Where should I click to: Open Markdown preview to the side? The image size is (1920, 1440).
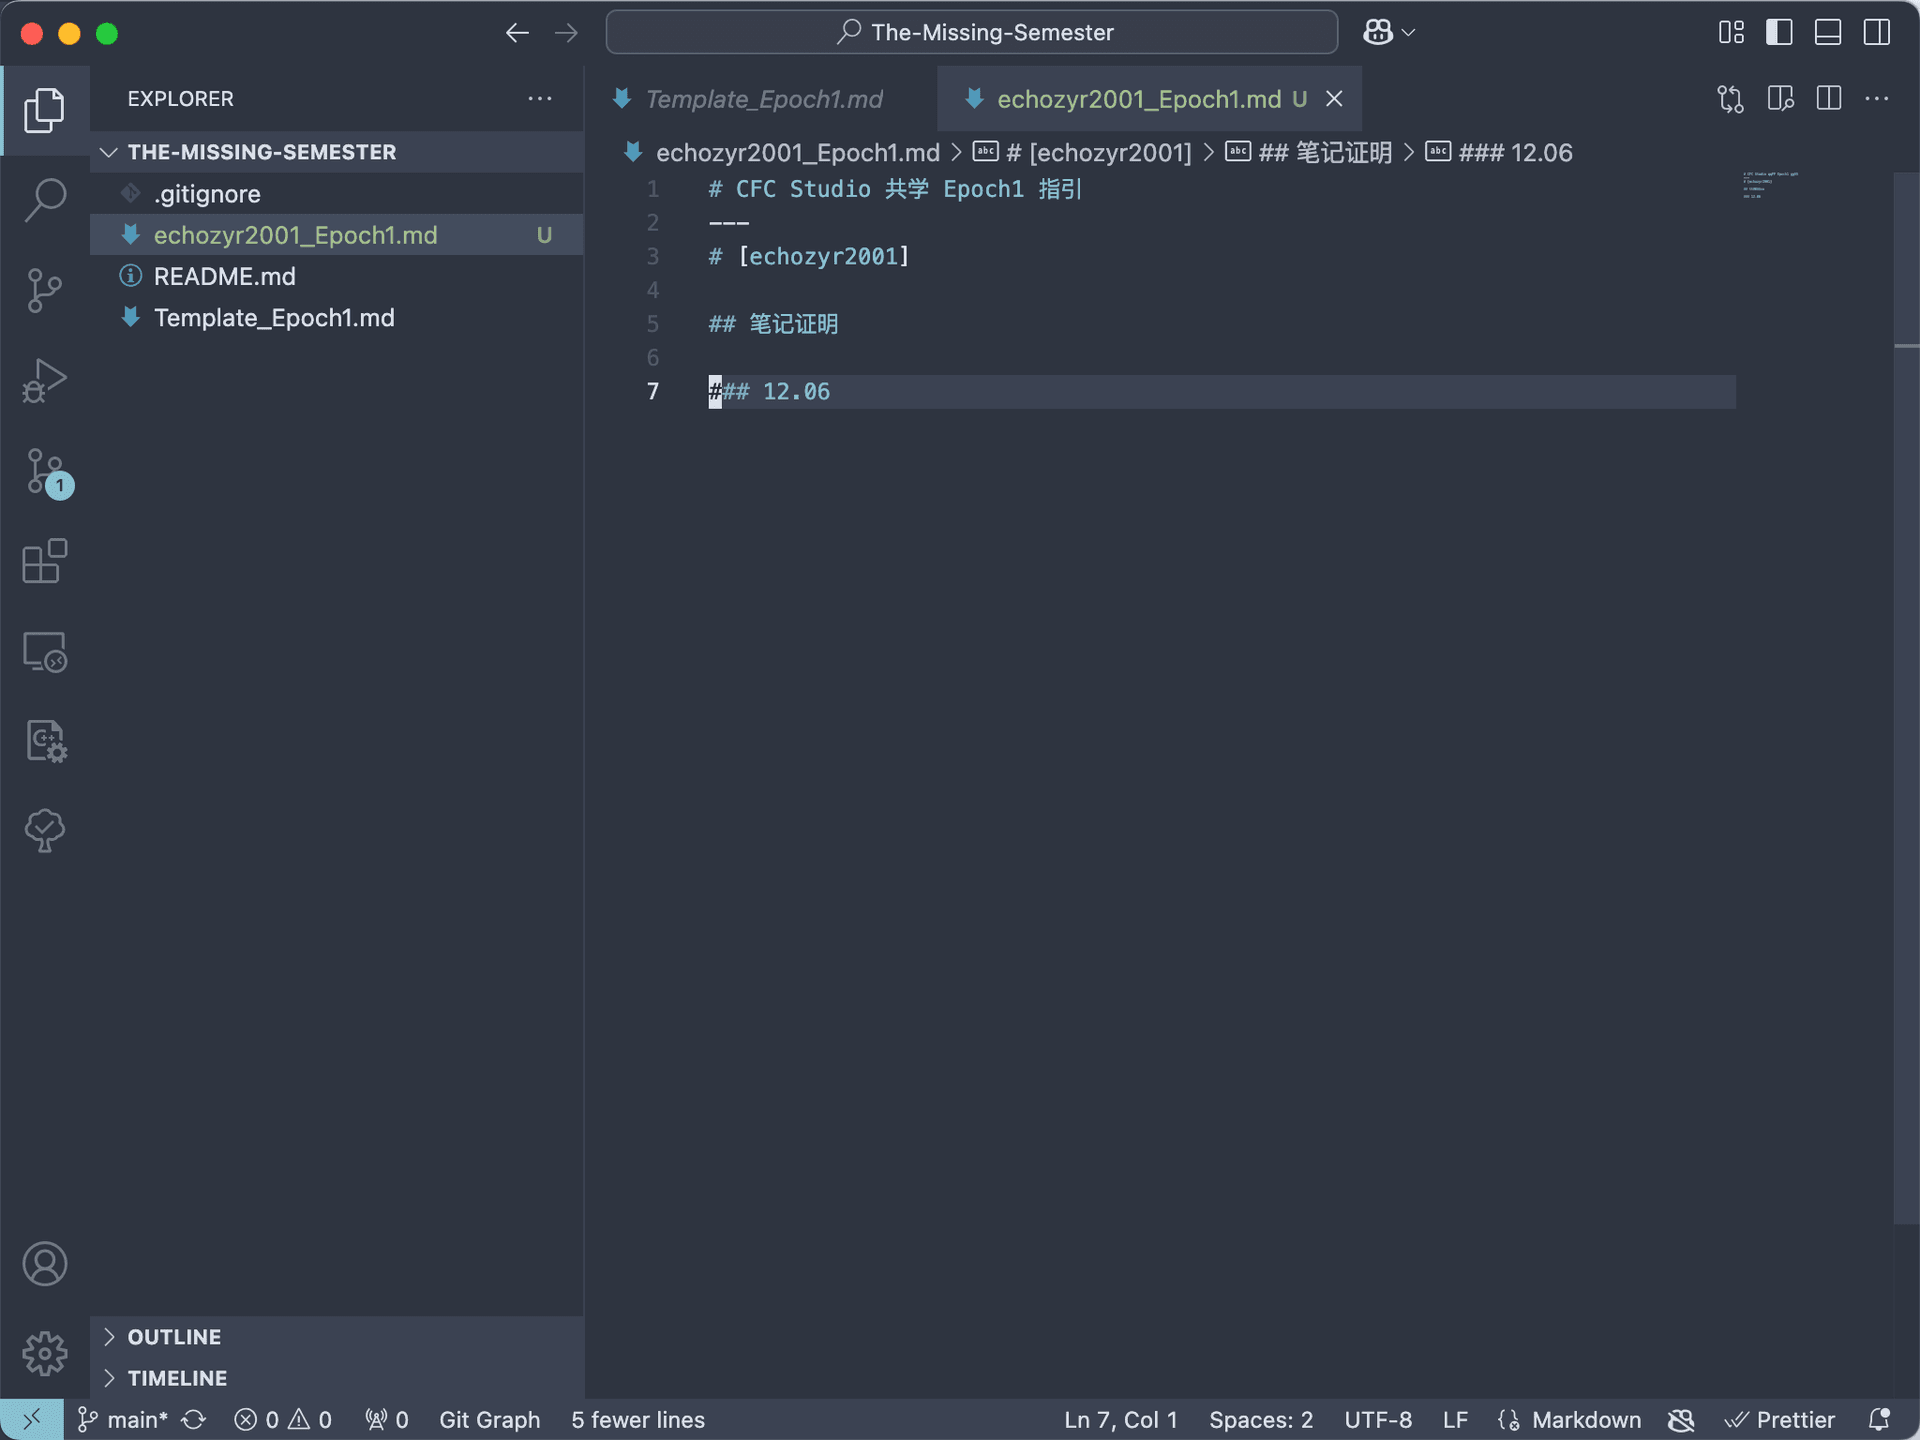point(1780,99)
